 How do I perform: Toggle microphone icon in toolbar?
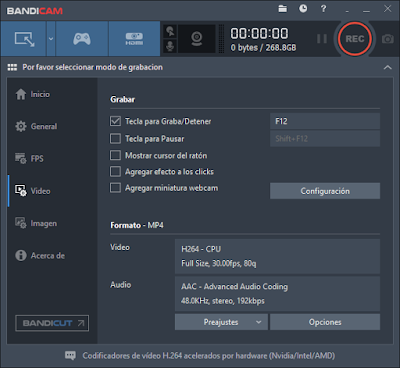pyautogui.click(x=170, y=46)
